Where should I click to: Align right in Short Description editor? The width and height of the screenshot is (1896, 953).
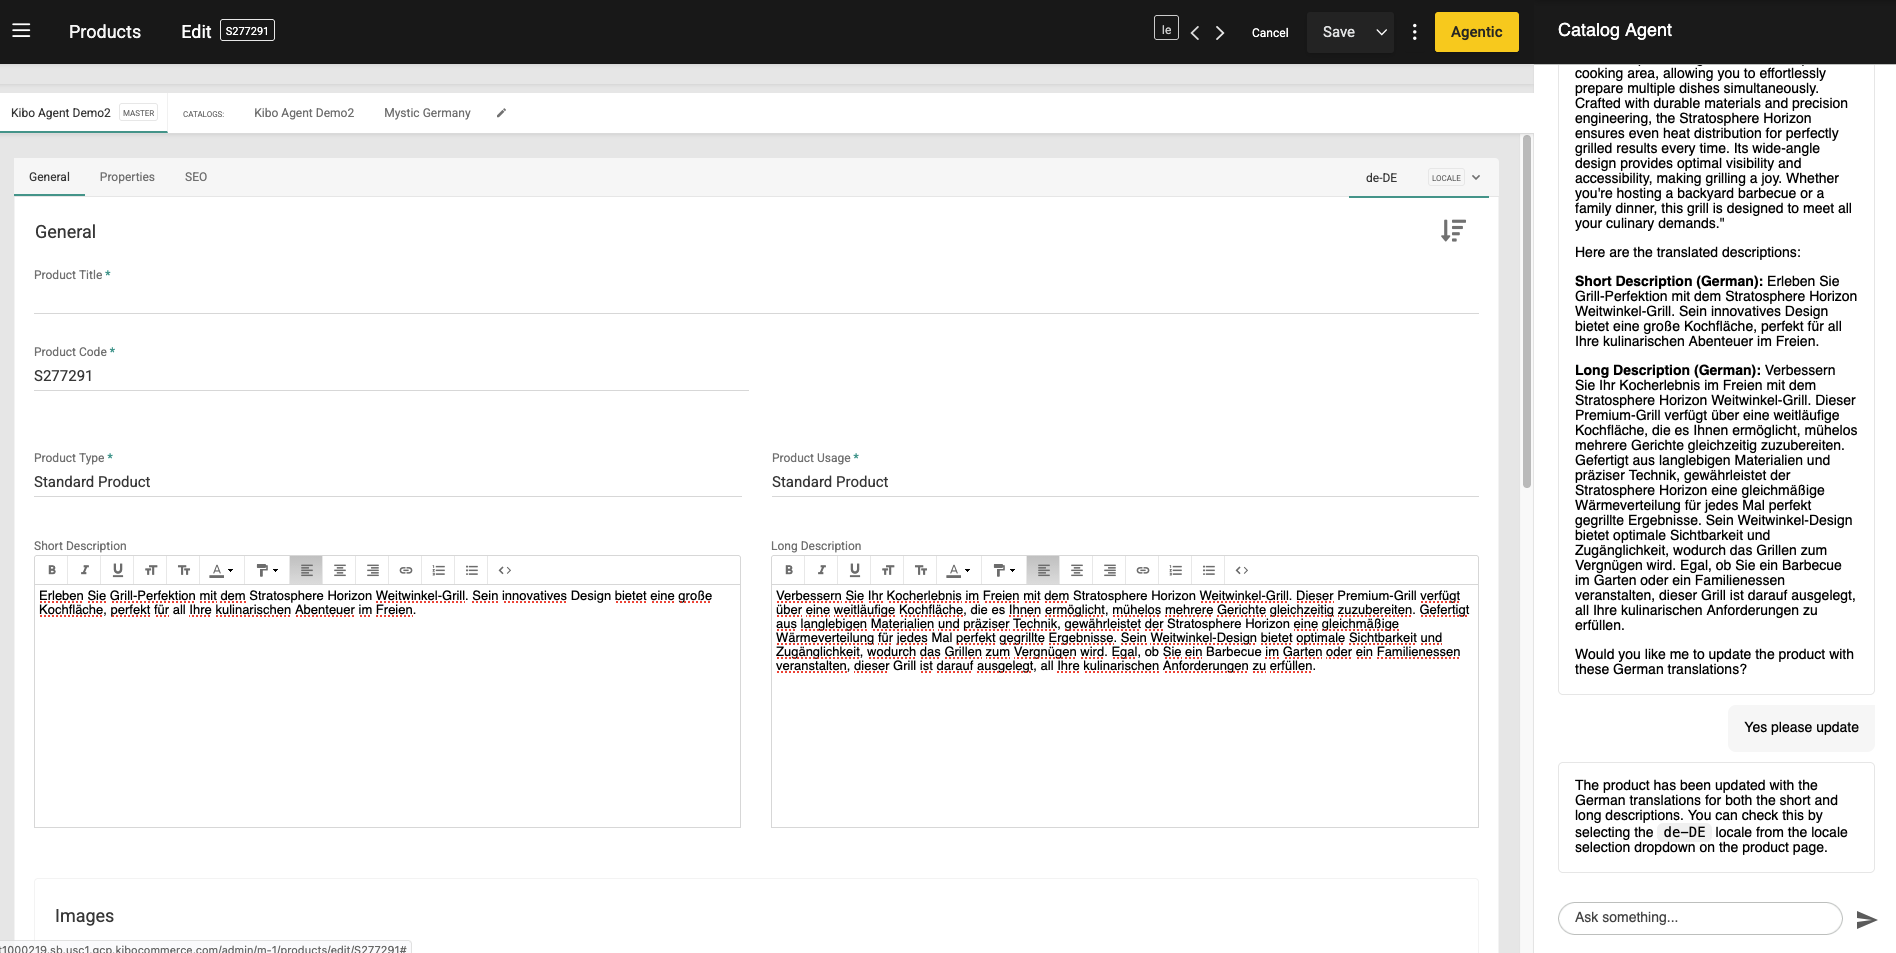[373, 570]
